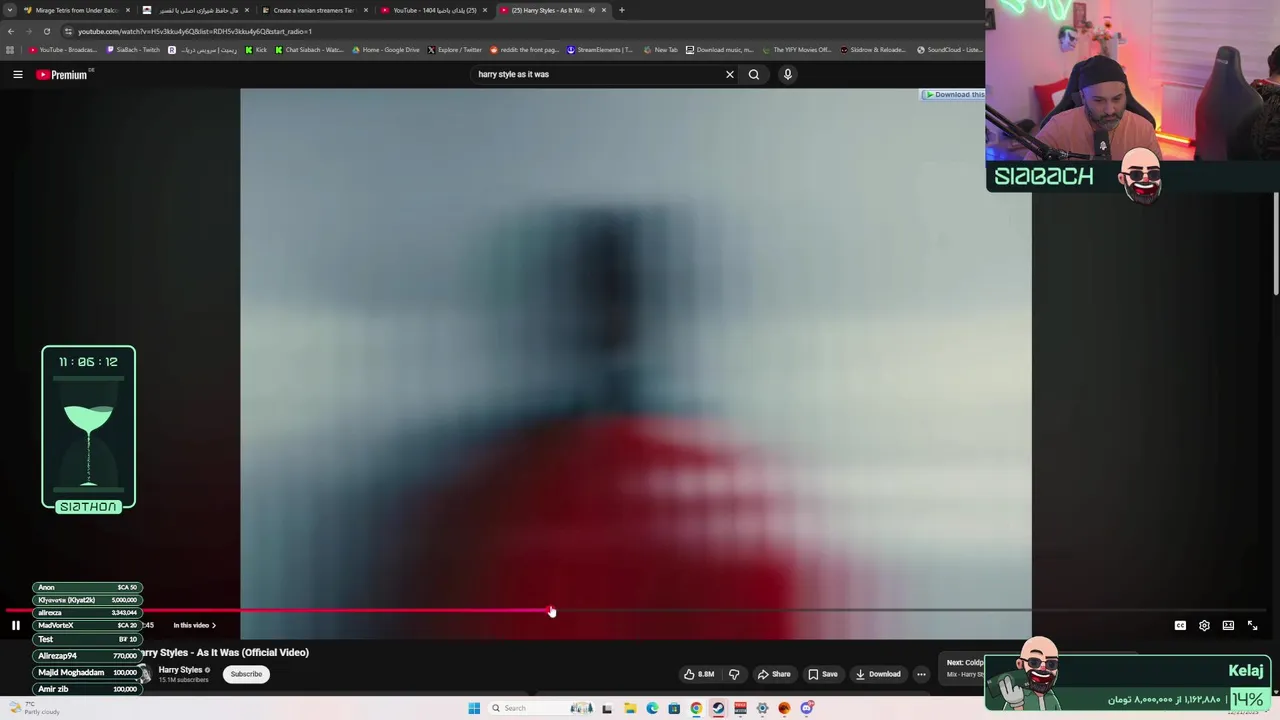Open the 'Home - Google Drive' bookmark

pyautogui.click(x=386, y=50)
